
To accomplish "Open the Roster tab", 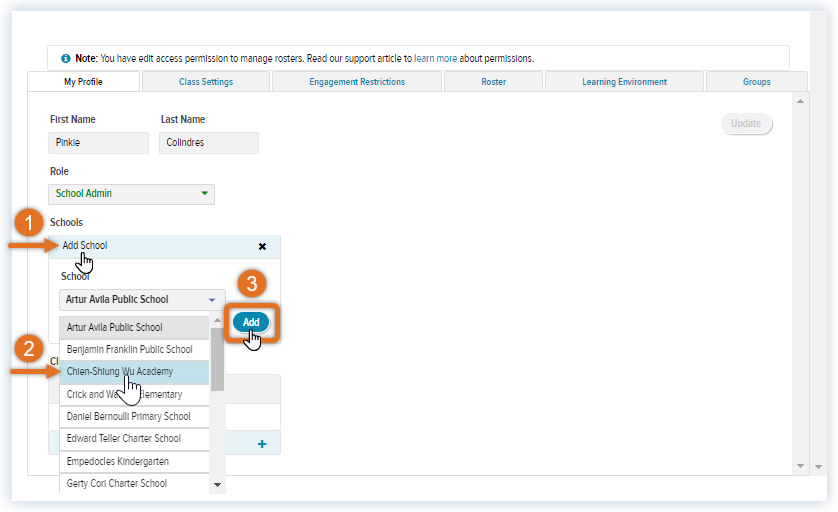I will pos(493,82).
